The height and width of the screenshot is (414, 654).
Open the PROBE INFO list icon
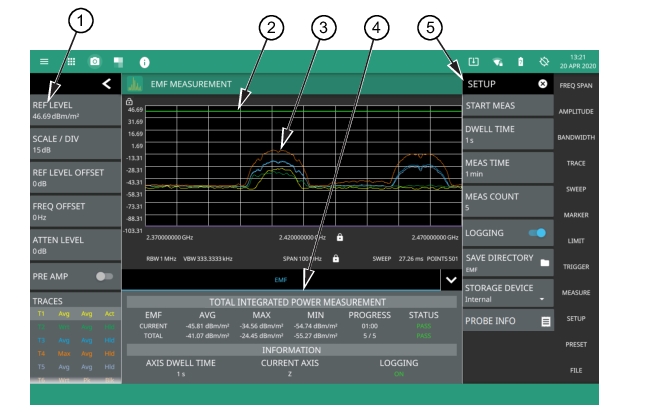tap(545, 321)
